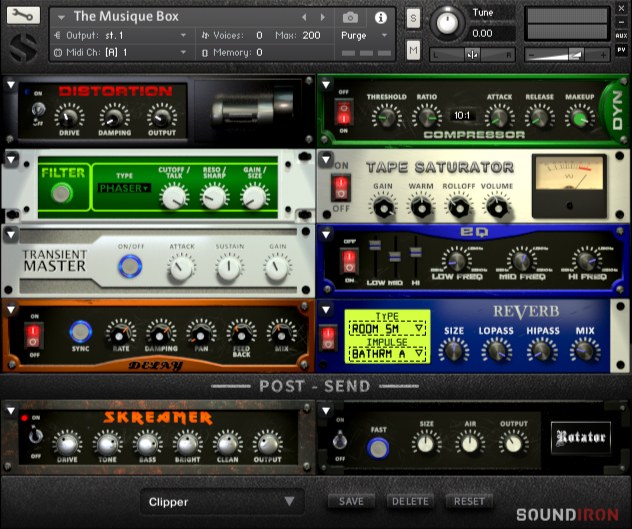The height and width of the screenshot is (529, 632).
Task: Flip the Tape Saturator power switch
Action: [x=341, y=187]
